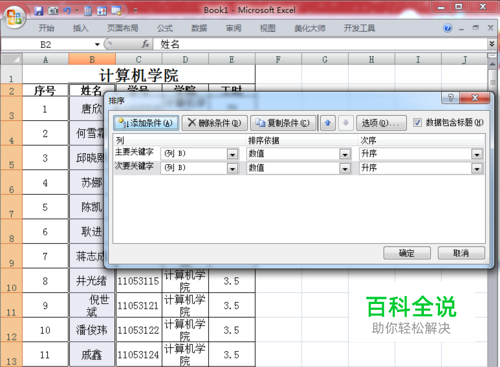This screenshot has width=500, height=367.
Task: Click the Name Box showing B2
Action: click(46, 44)
